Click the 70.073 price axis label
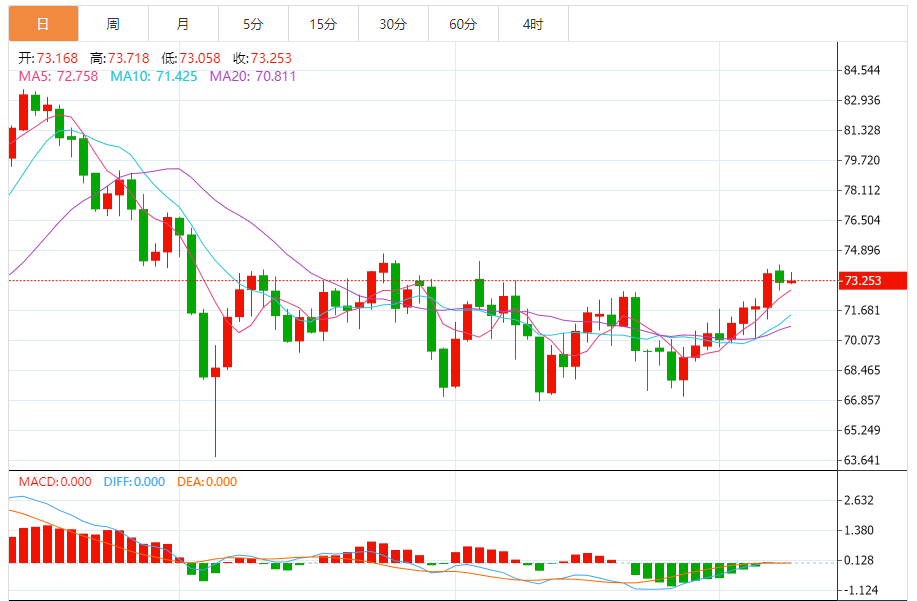917x601 pixels. pos(862,340)
